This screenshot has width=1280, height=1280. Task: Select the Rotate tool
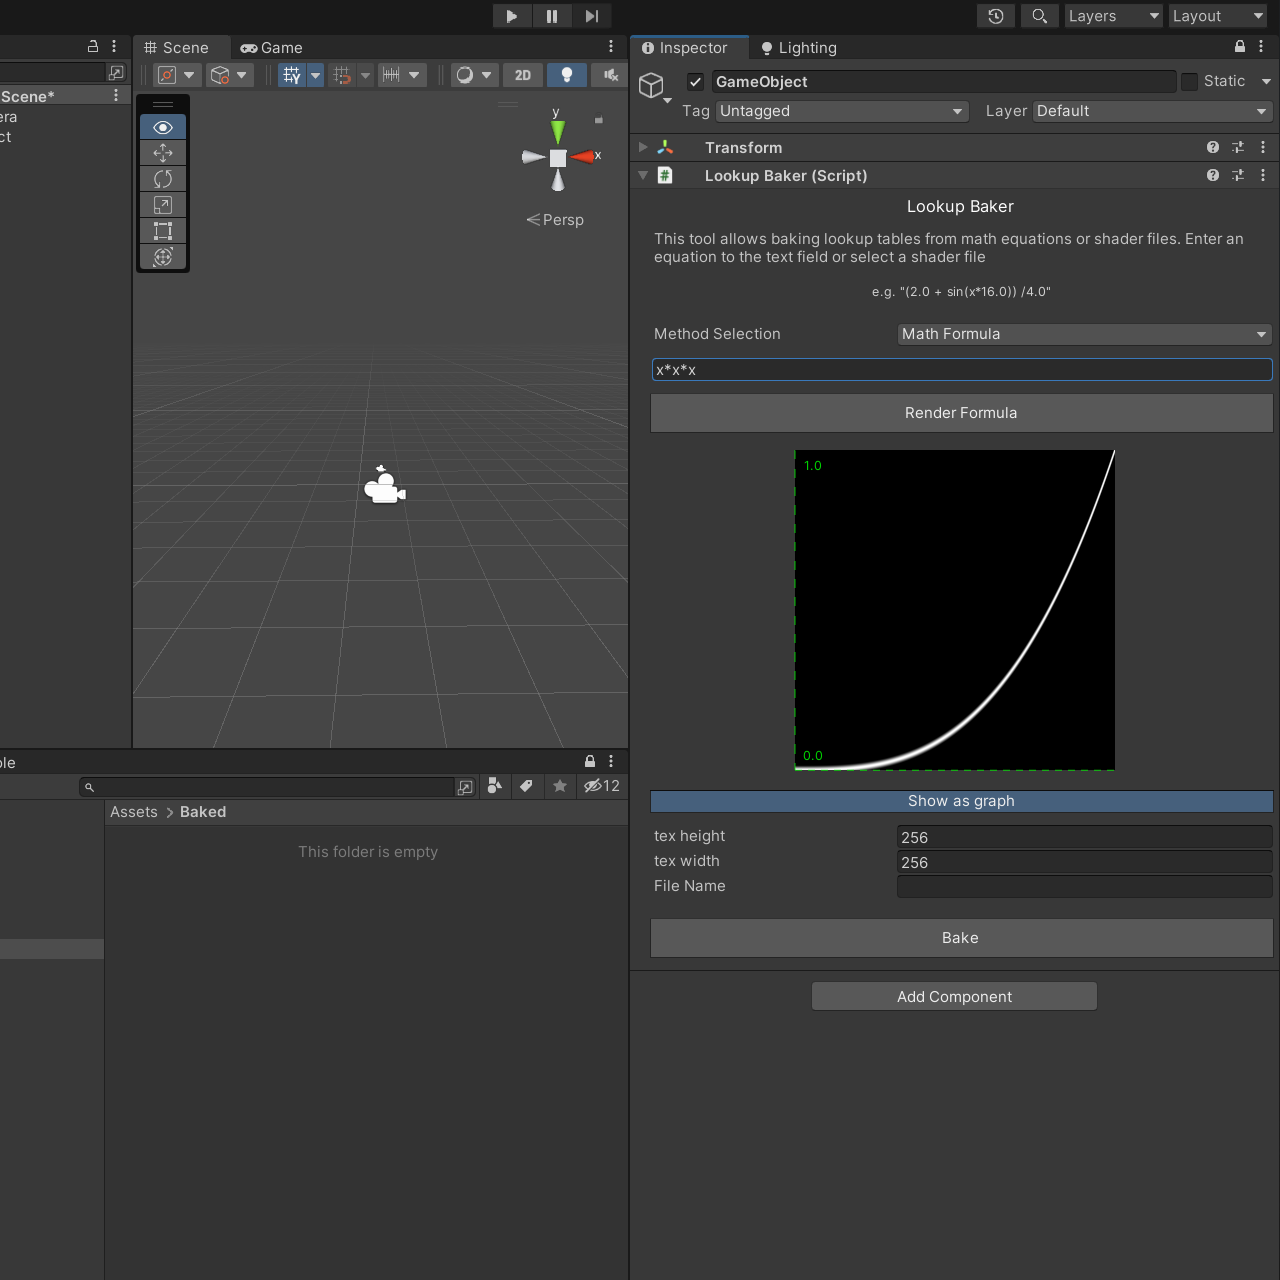[x=163, y=179]
